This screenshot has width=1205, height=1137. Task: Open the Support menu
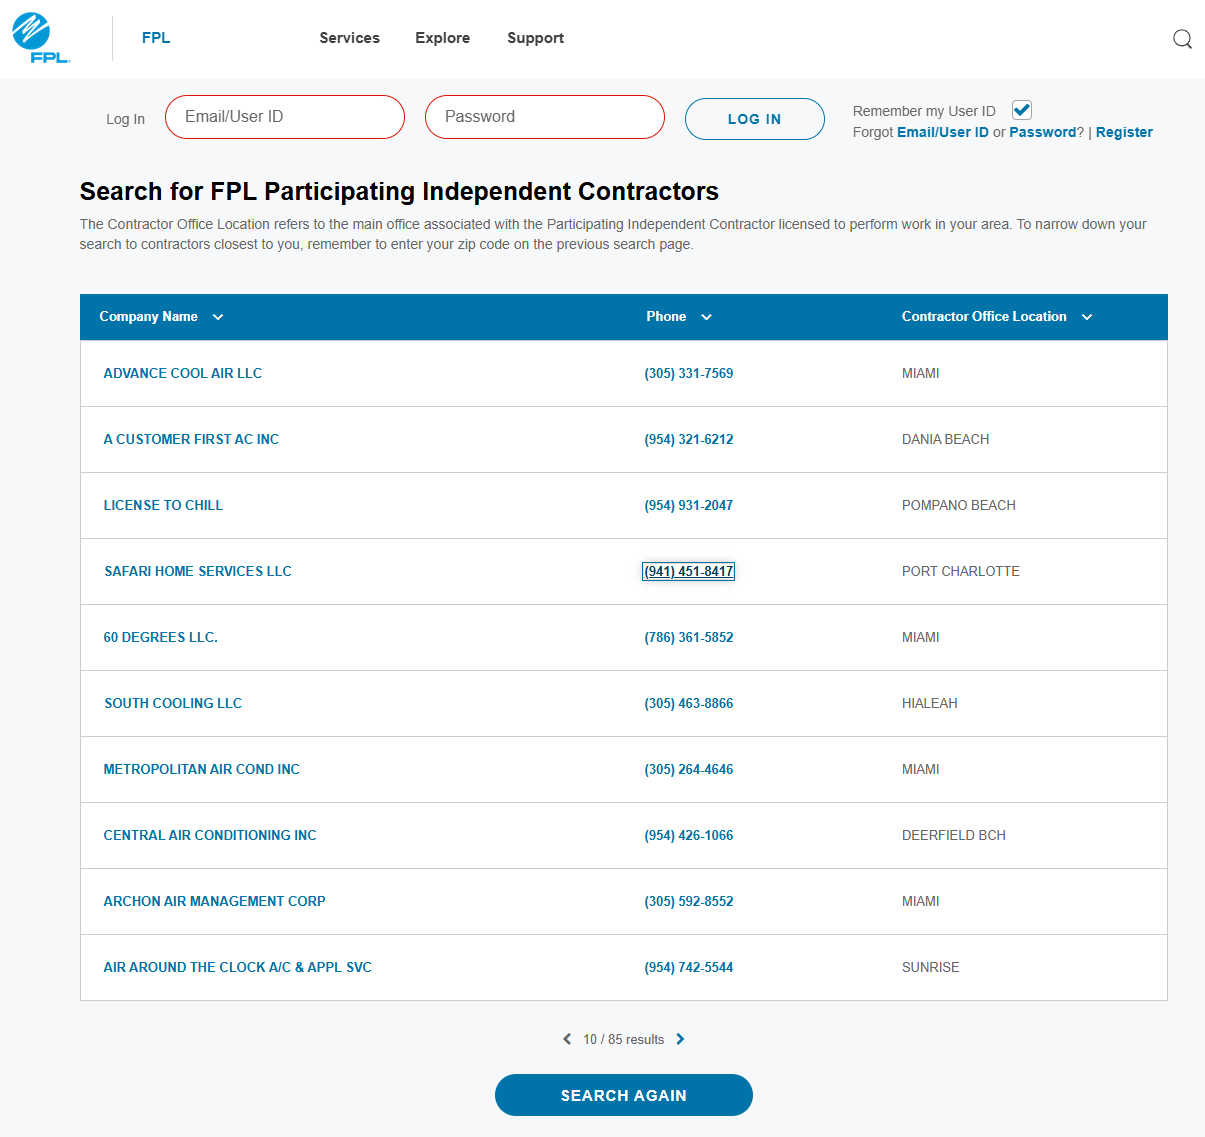(x=535, y=38)
